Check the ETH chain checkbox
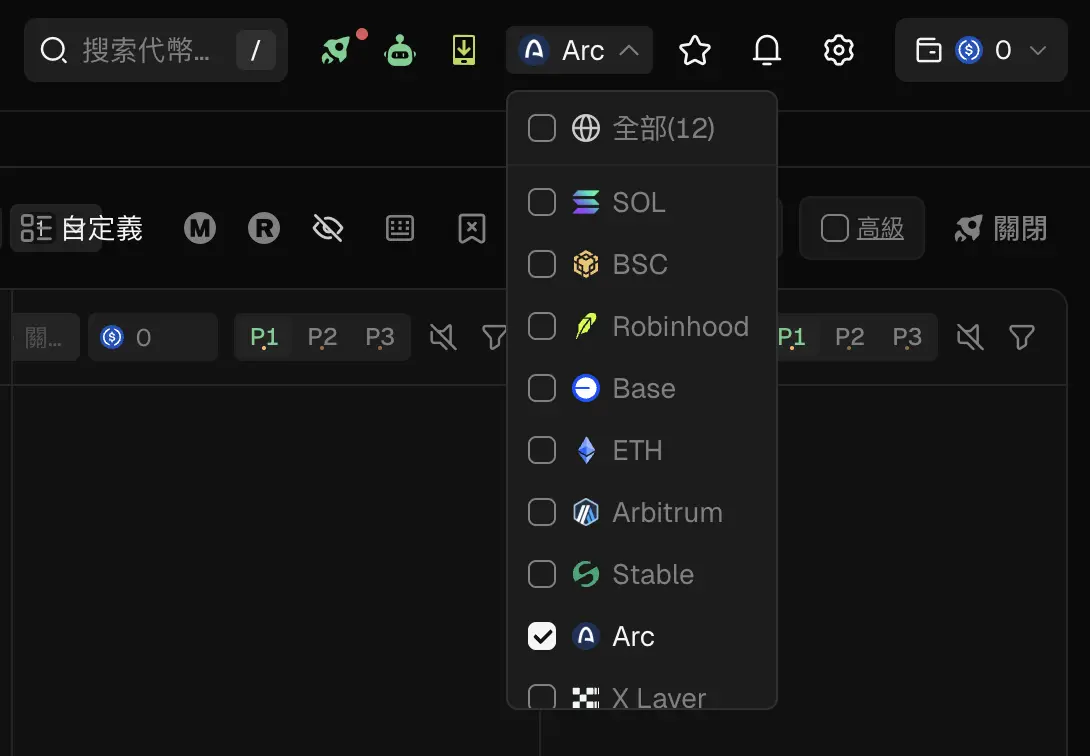Viewport: 1090px width, 756px height. [x=542, y=450]
